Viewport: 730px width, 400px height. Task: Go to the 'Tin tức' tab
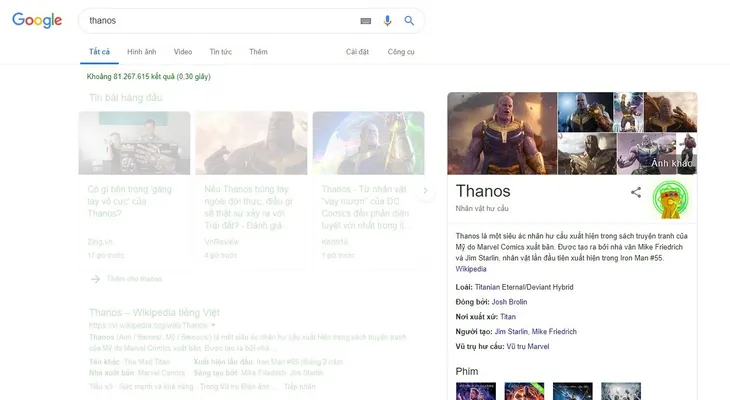tap(220, 52)
